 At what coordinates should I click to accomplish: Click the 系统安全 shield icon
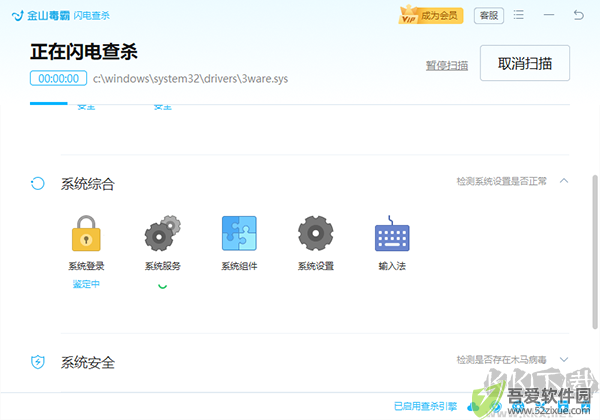38,361
